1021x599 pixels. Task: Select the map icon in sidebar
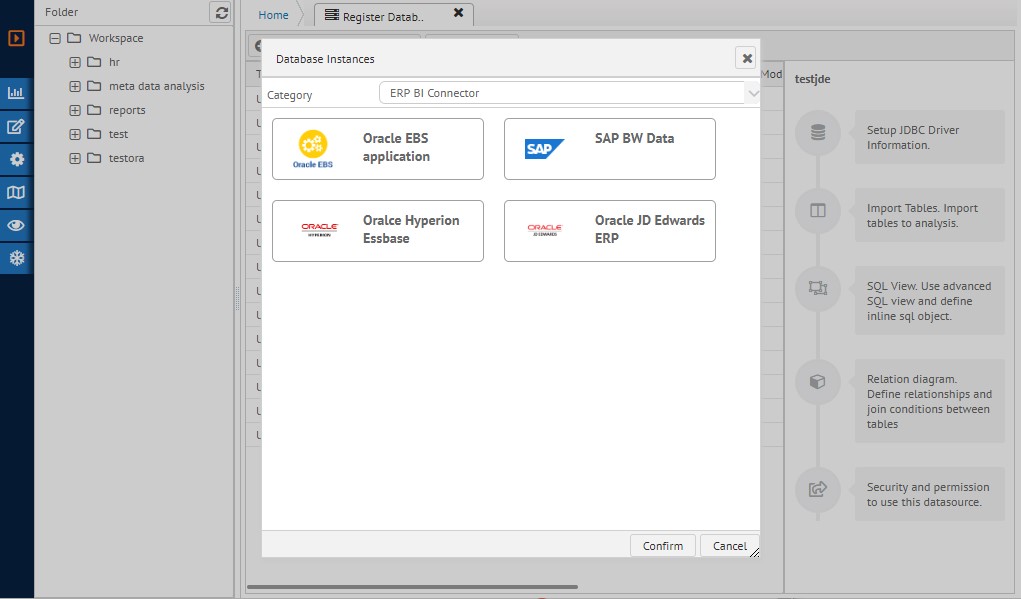tap(16, 192)
